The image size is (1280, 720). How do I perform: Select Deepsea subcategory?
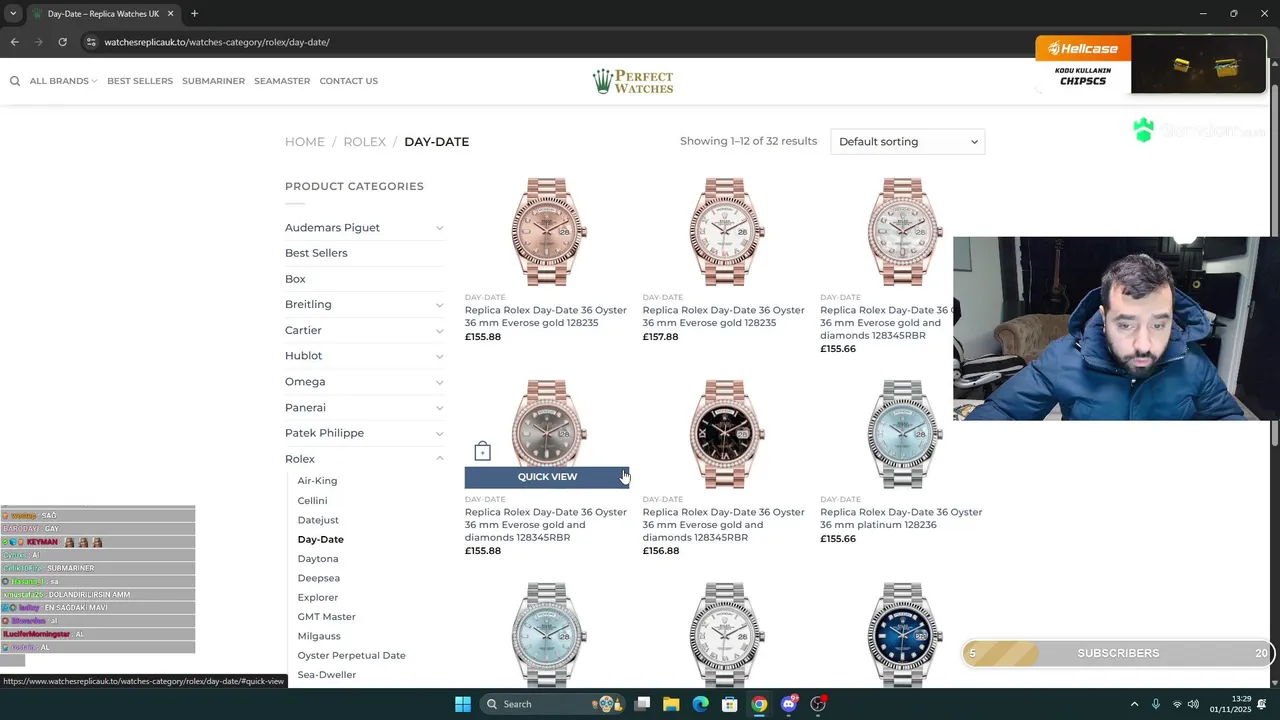[319, 578]
